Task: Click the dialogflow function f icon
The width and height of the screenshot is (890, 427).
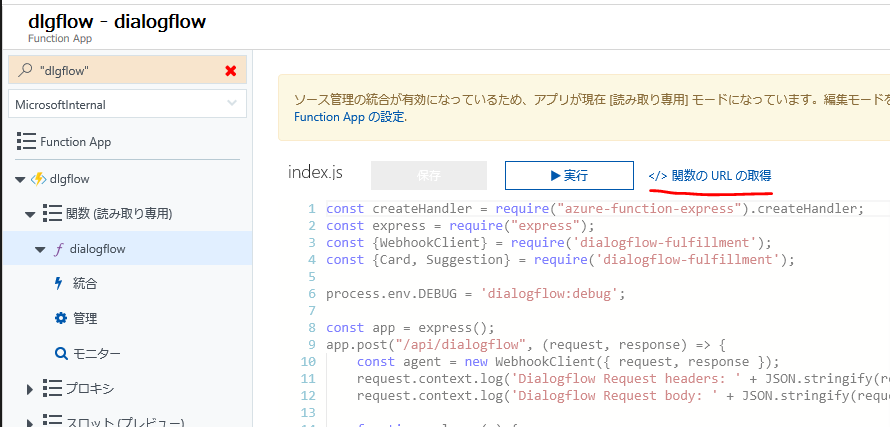Action: (58, 249)
